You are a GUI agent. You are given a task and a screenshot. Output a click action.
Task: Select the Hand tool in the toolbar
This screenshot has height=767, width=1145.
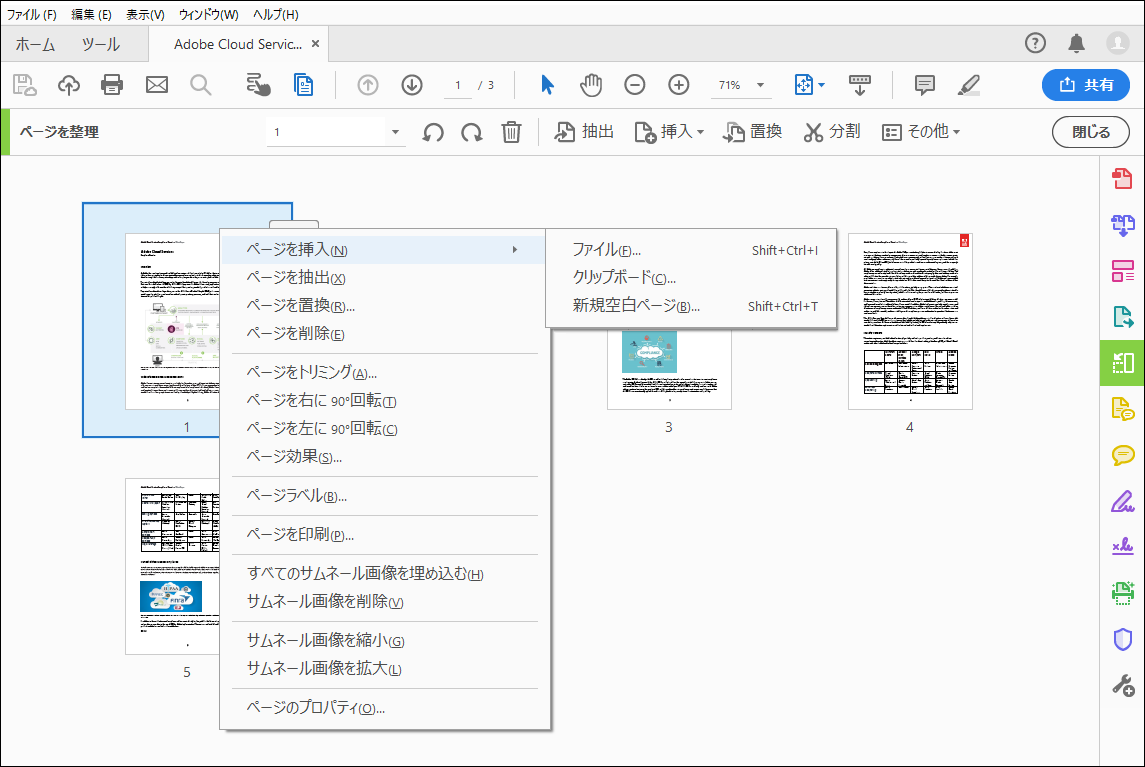click(591, 85)
